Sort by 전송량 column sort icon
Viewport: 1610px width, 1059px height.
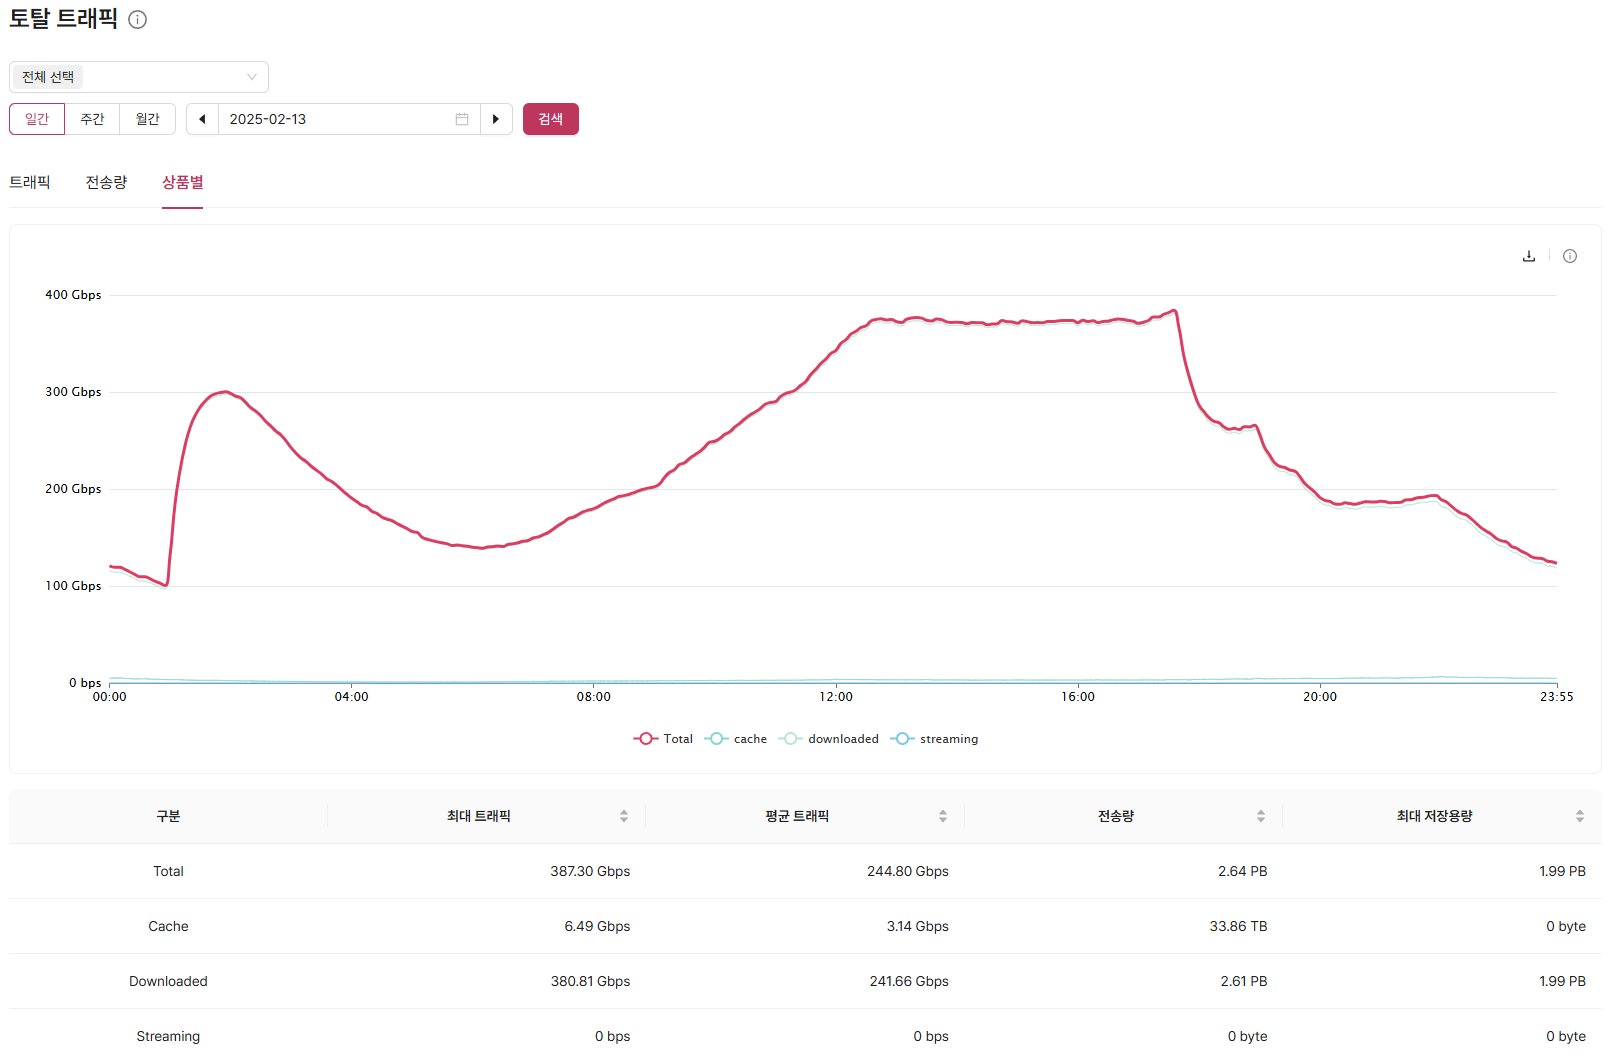(1260, 816)
